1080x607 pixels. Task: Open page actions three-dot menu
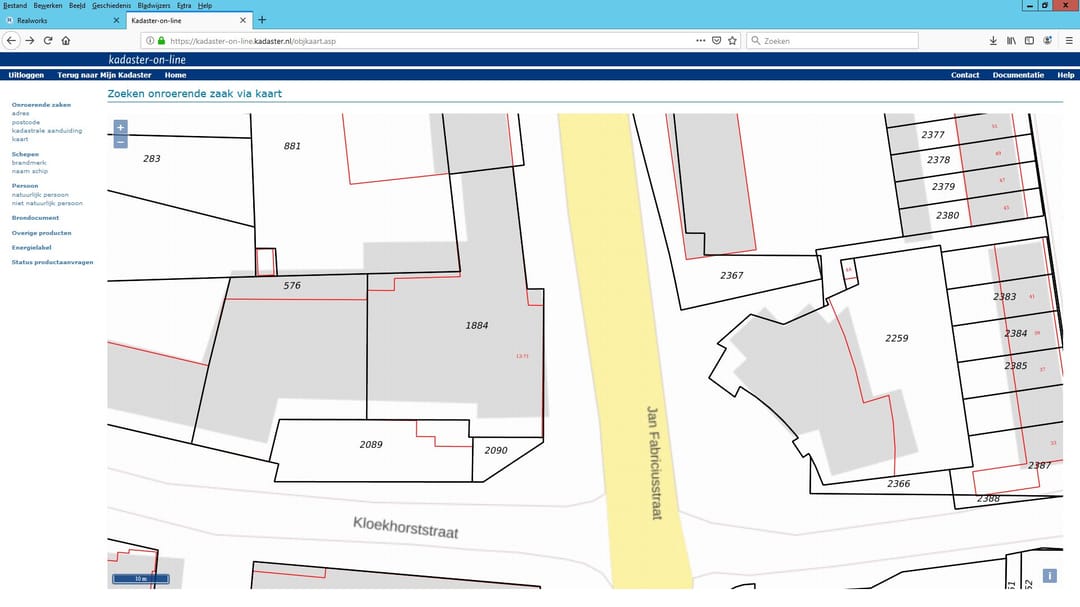pos(700,41)
